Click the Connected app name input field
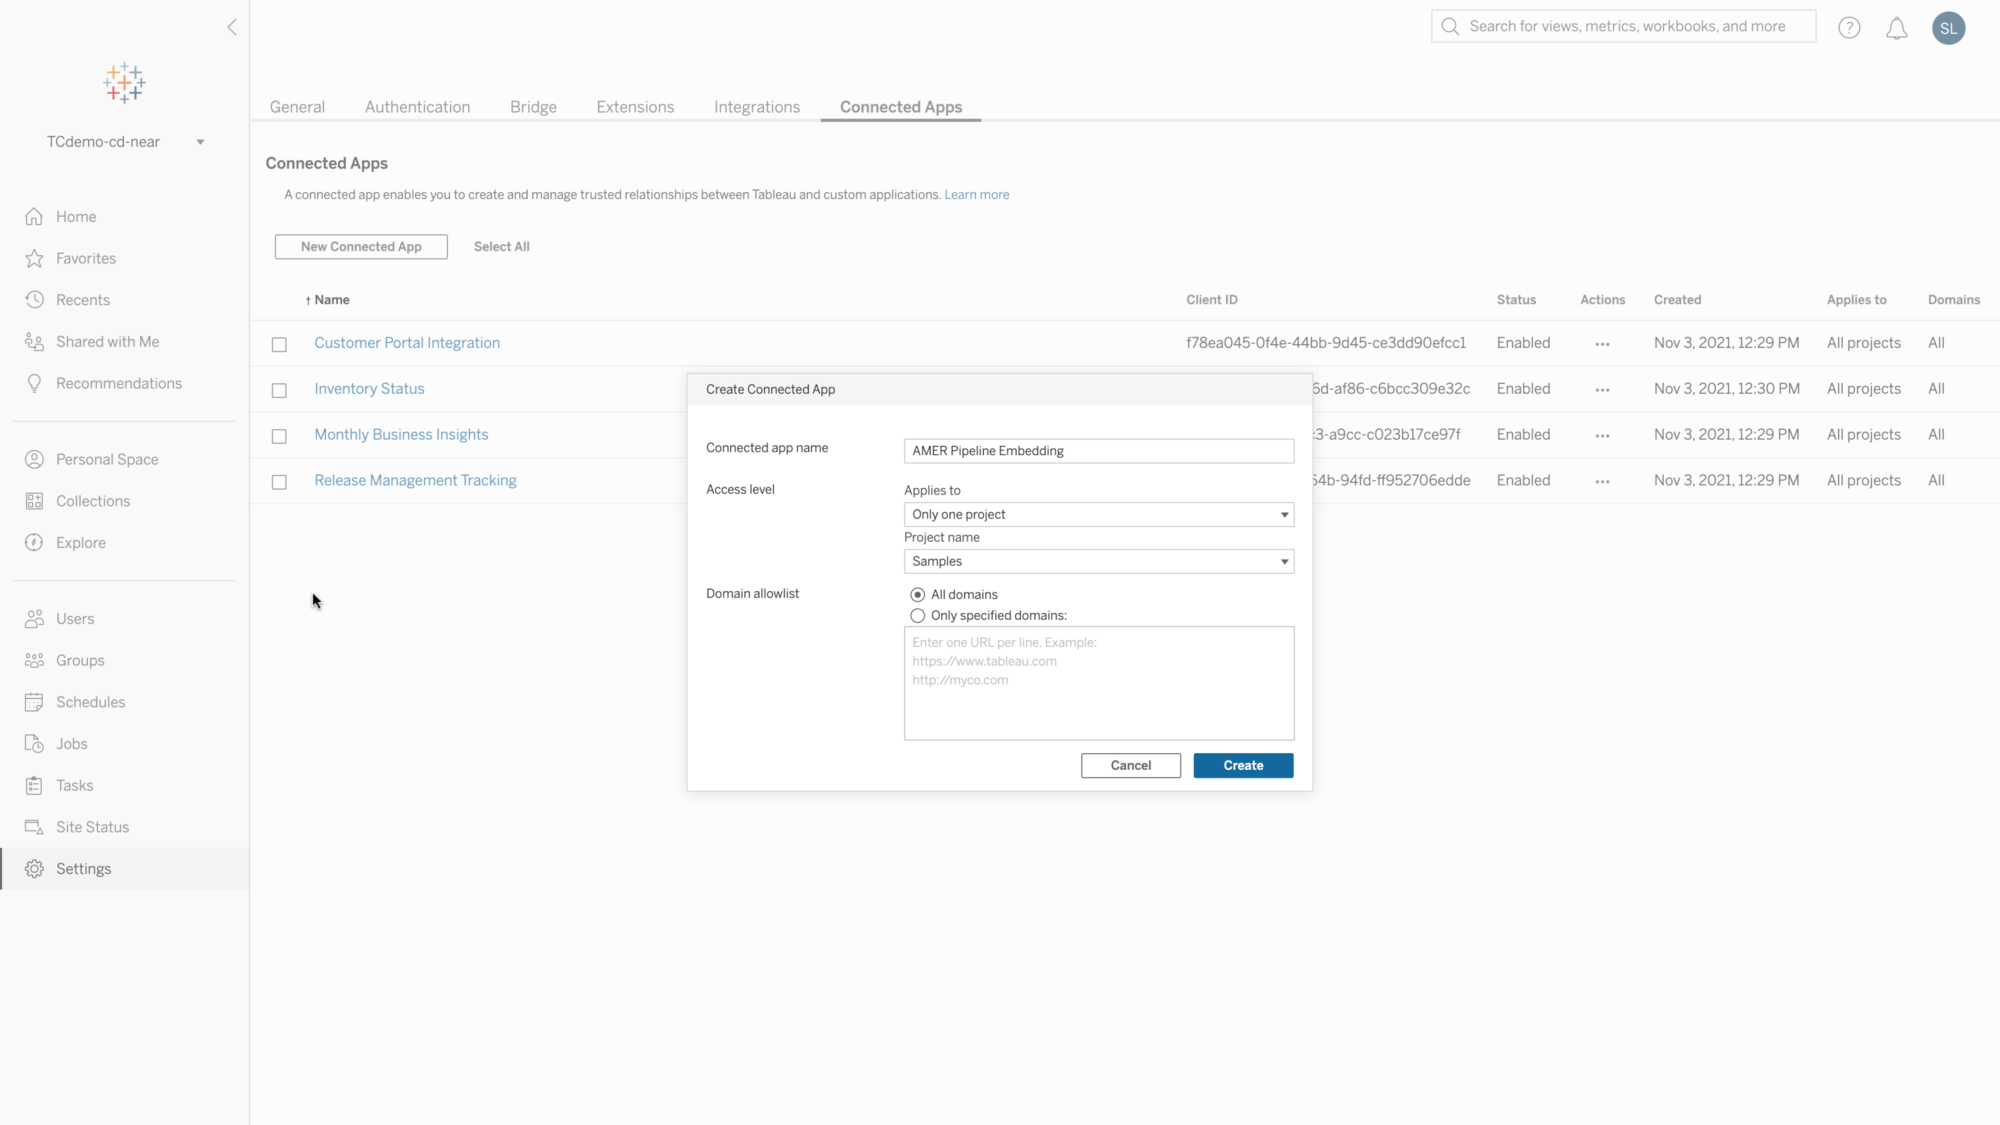The width and height of the screenshot is (2000, 1125). [x=1099, y=451]
